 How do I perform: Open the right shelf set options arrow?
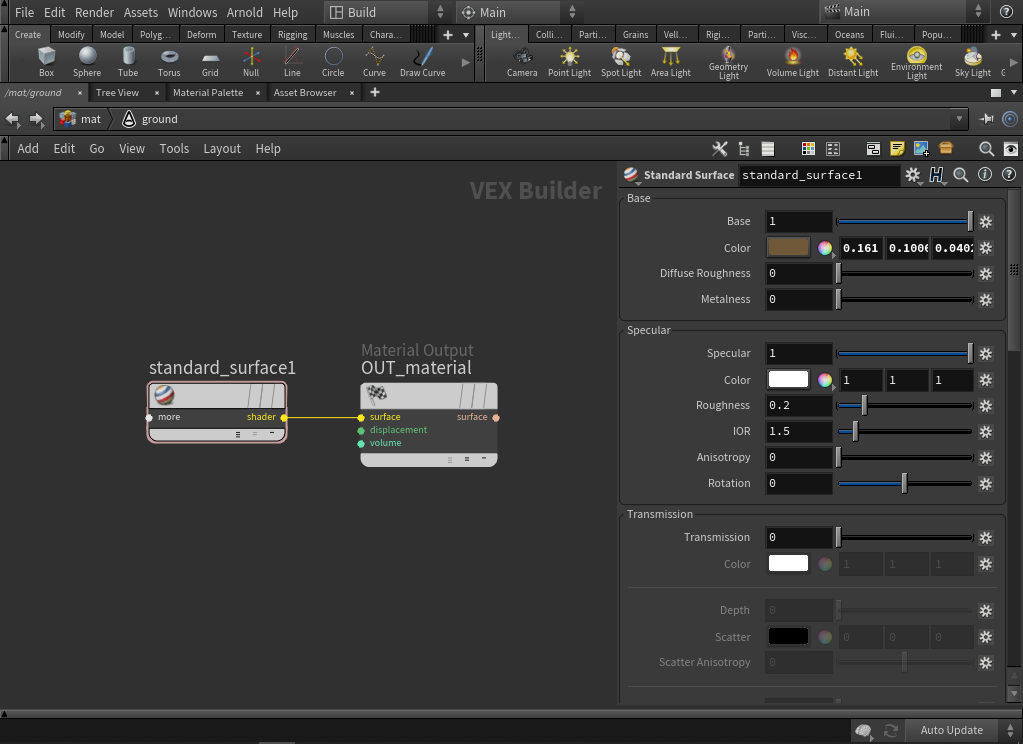[1014, 35]
